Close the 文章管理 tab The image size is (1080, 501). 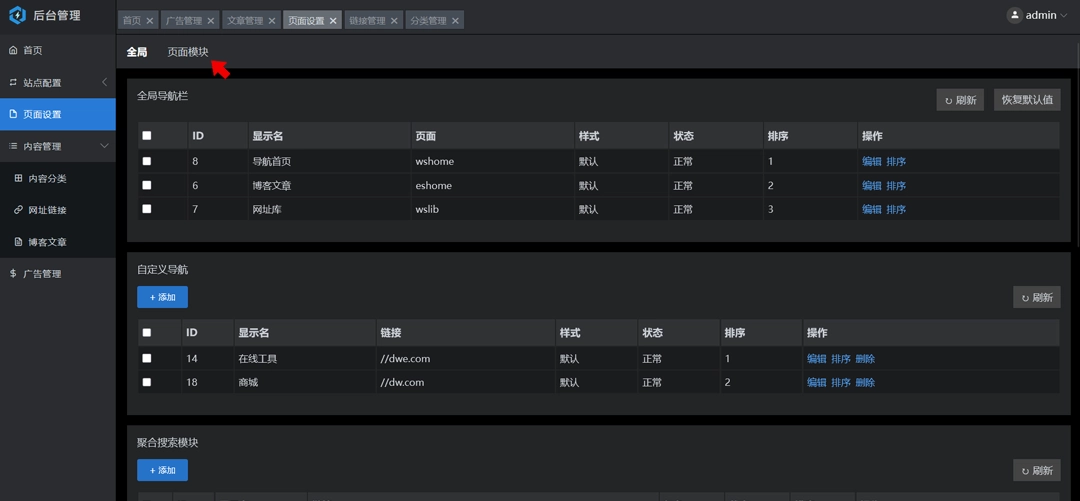click(x=272, y=21)
